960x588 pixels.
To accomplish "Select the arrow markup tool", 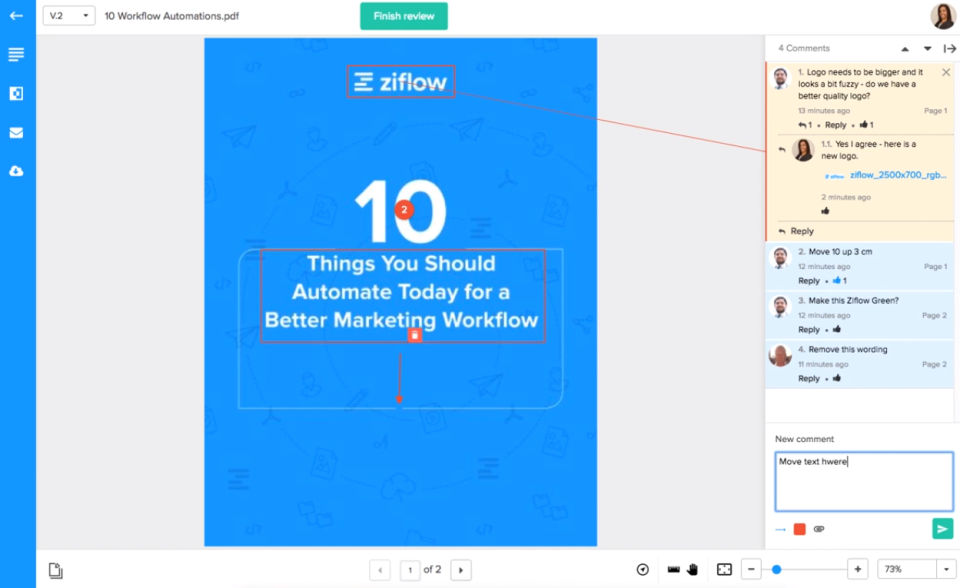I will pos(780,529).
